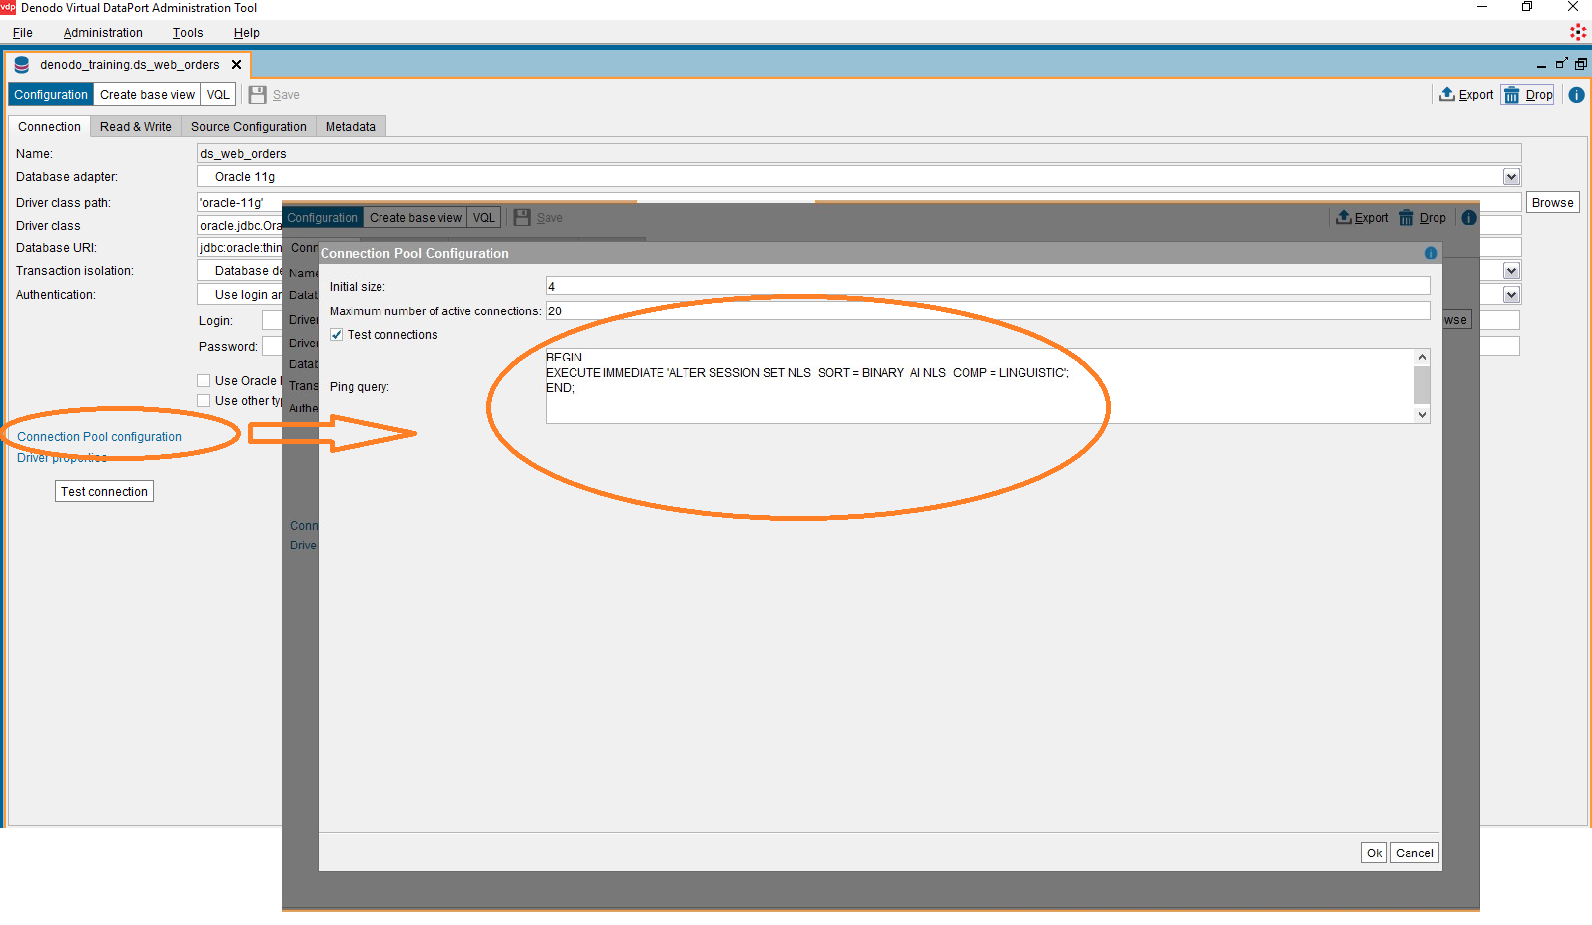Open the Administration menu
The width and height of the screenshot is (1592, 925).
(x=103, y=33)
